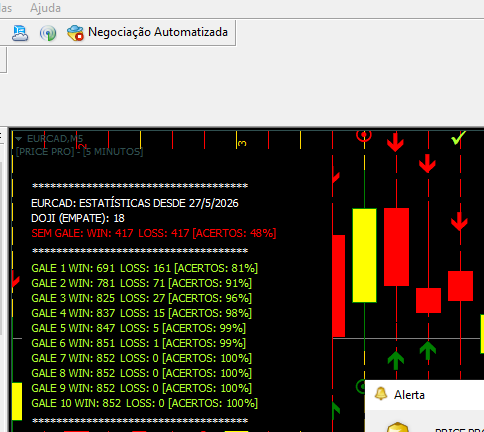This screenshot has height=432, width=484.
Task: Click the 'DOJI (EMPATE): 18' line
Action: coord(78,218)
